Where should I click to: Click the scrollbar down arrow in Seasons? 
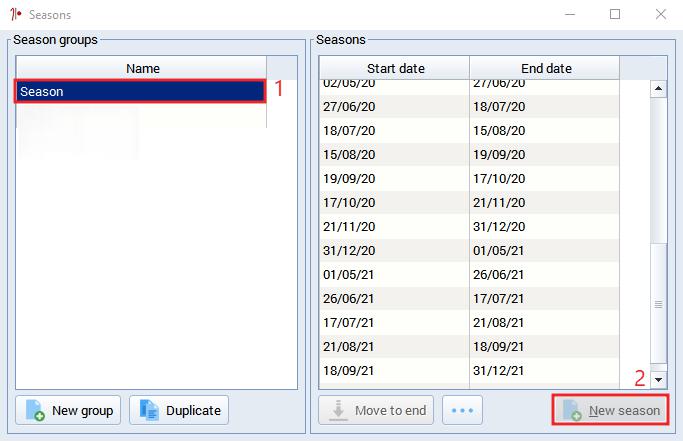tap(658, 380)
